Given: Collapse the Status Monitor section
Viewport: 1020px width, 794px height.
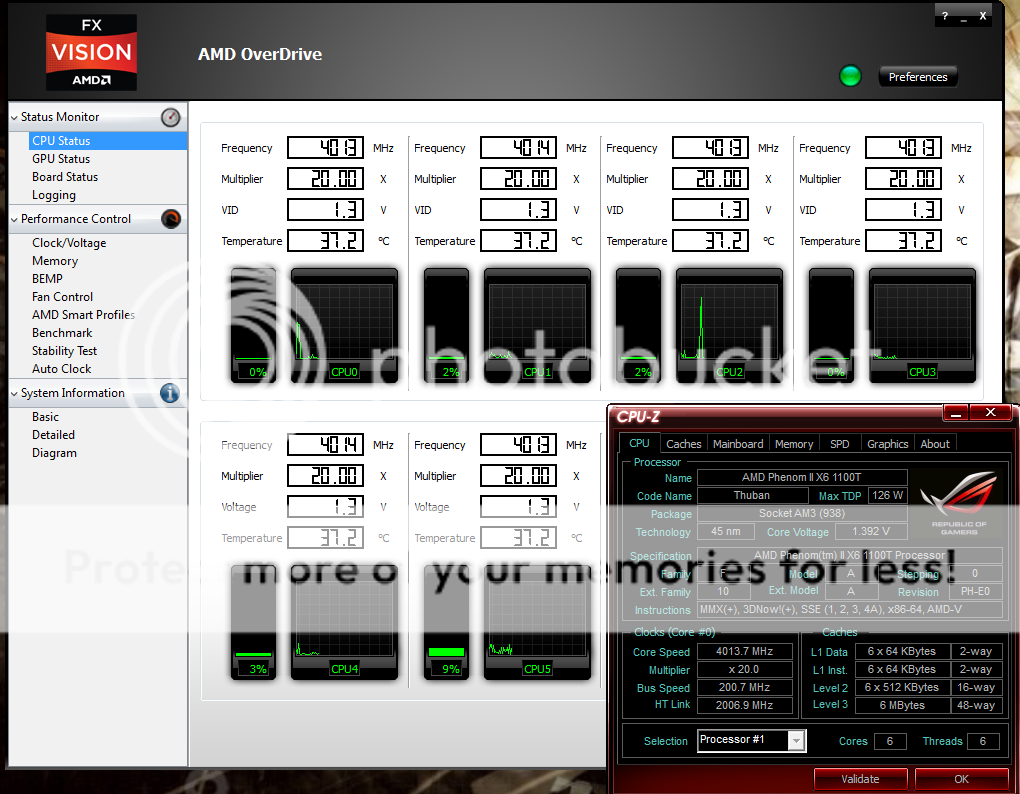Looking at the screenshot, I should point(14,118).
